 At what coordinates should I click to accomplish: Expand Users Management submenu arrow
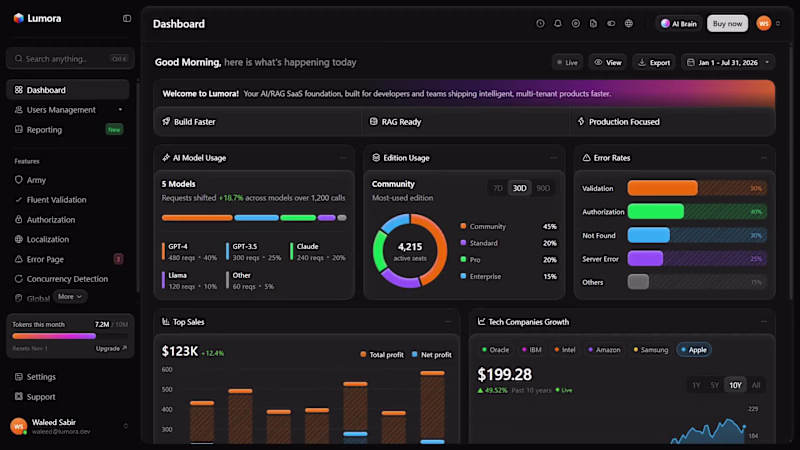coord(120,110)
